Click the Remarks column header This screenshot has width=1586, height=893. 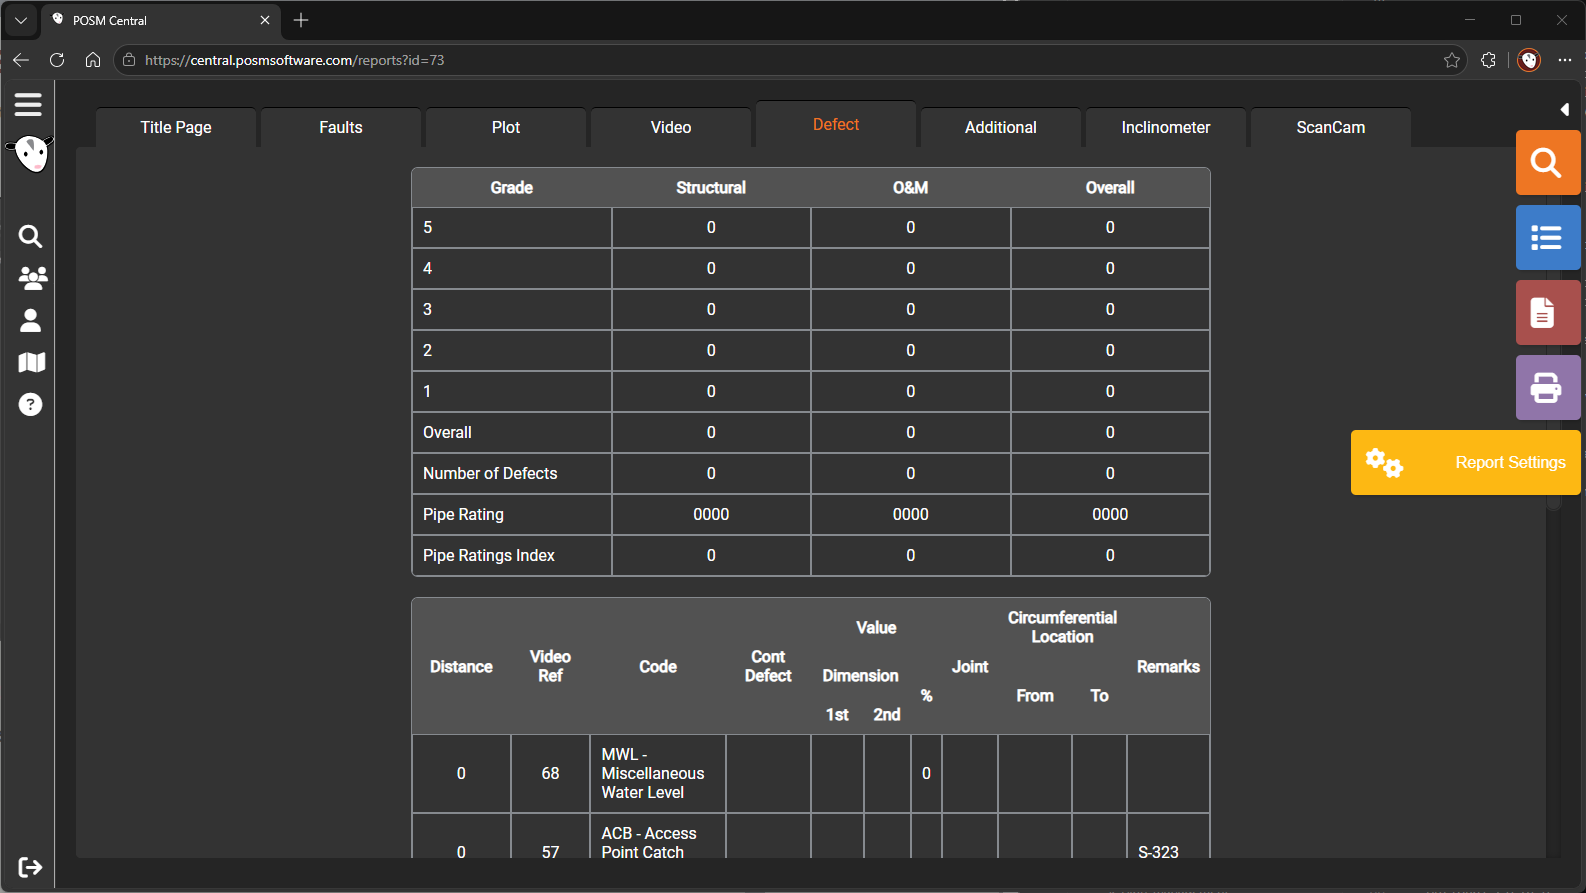[x=1168, y=667]
